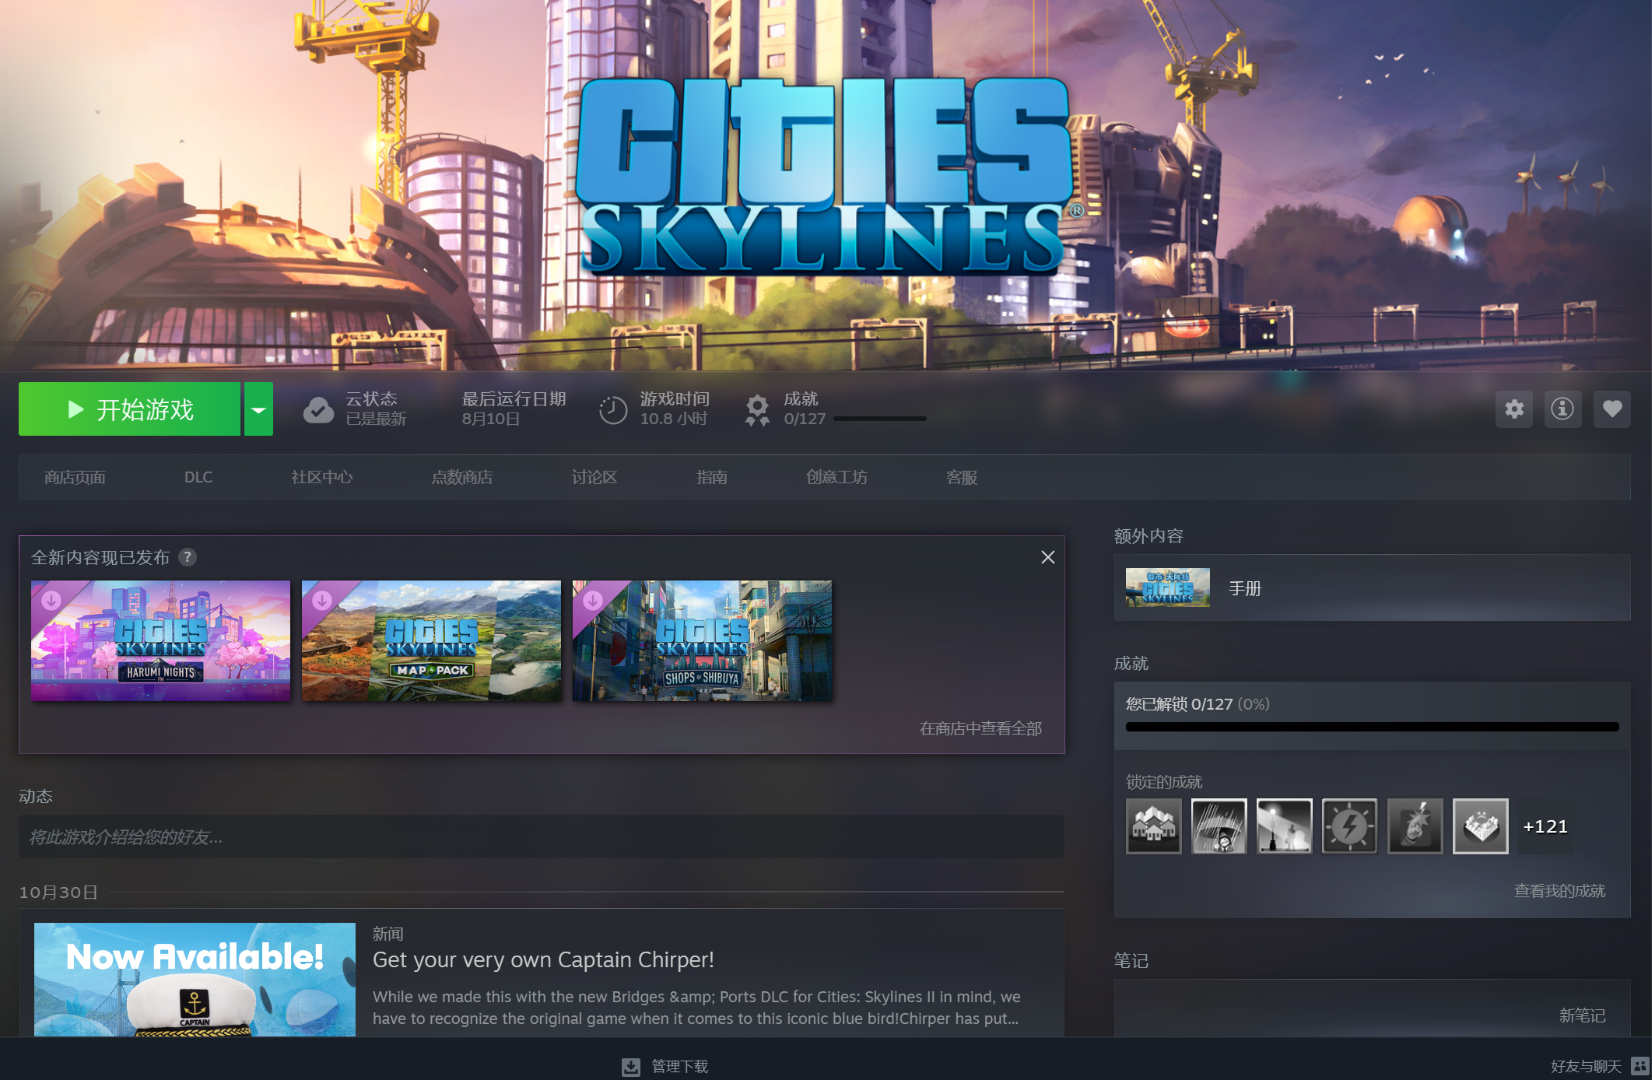This screenshot has width=1652, height=1080.
Task: Select the first locked achievement icon
Action: click(1153, 826)
